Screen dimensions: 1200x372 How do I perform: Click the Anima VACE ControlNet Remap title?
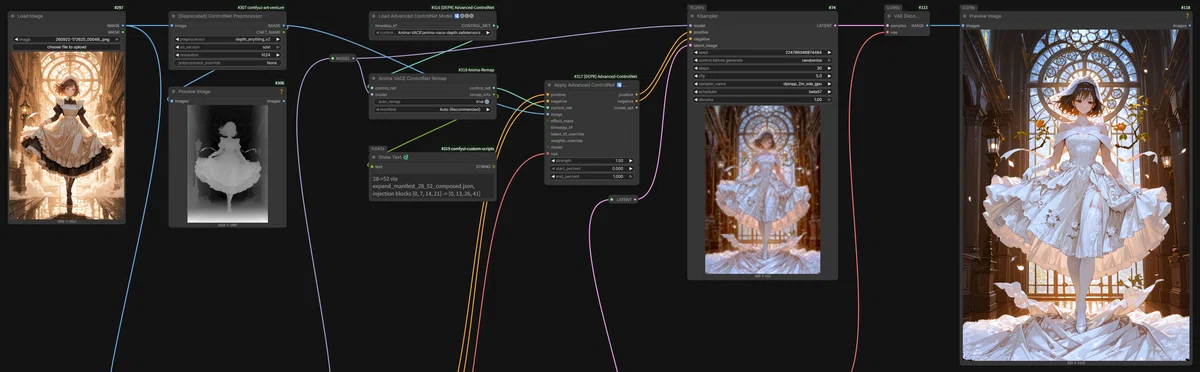(x=413, y=78)
